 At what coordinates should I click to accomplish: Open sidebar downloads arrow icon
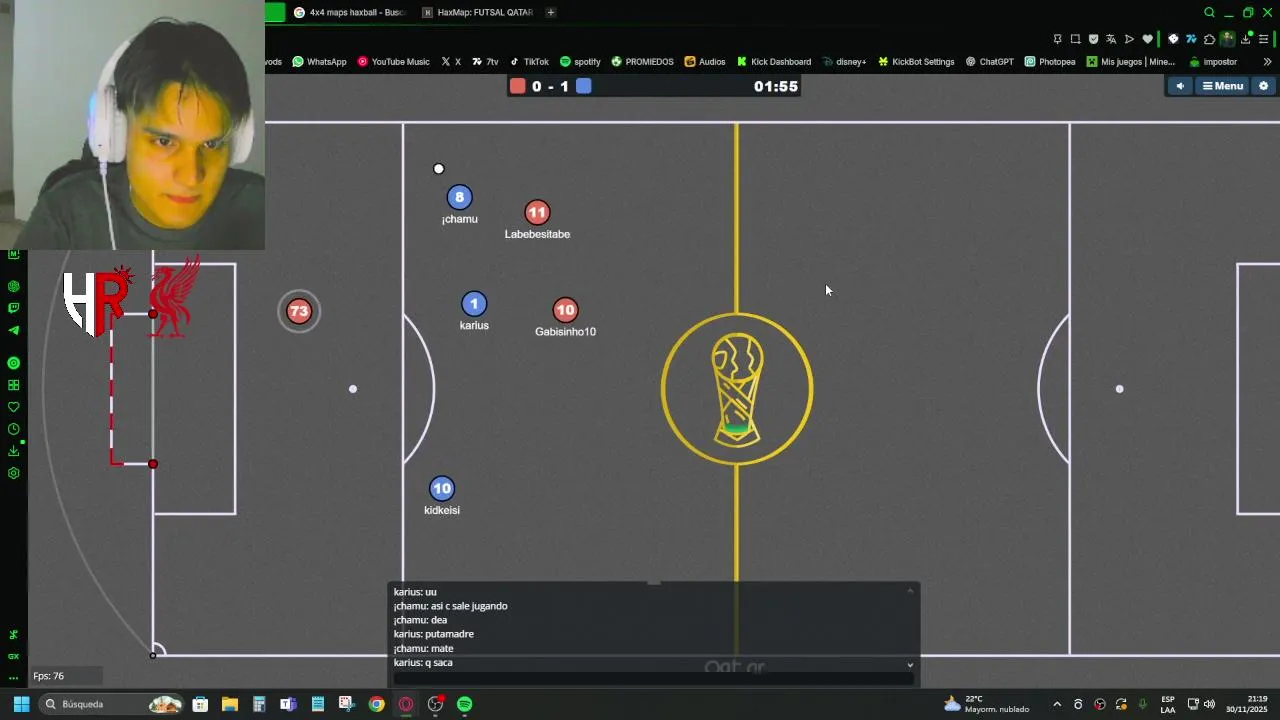[x=14, y=451]
